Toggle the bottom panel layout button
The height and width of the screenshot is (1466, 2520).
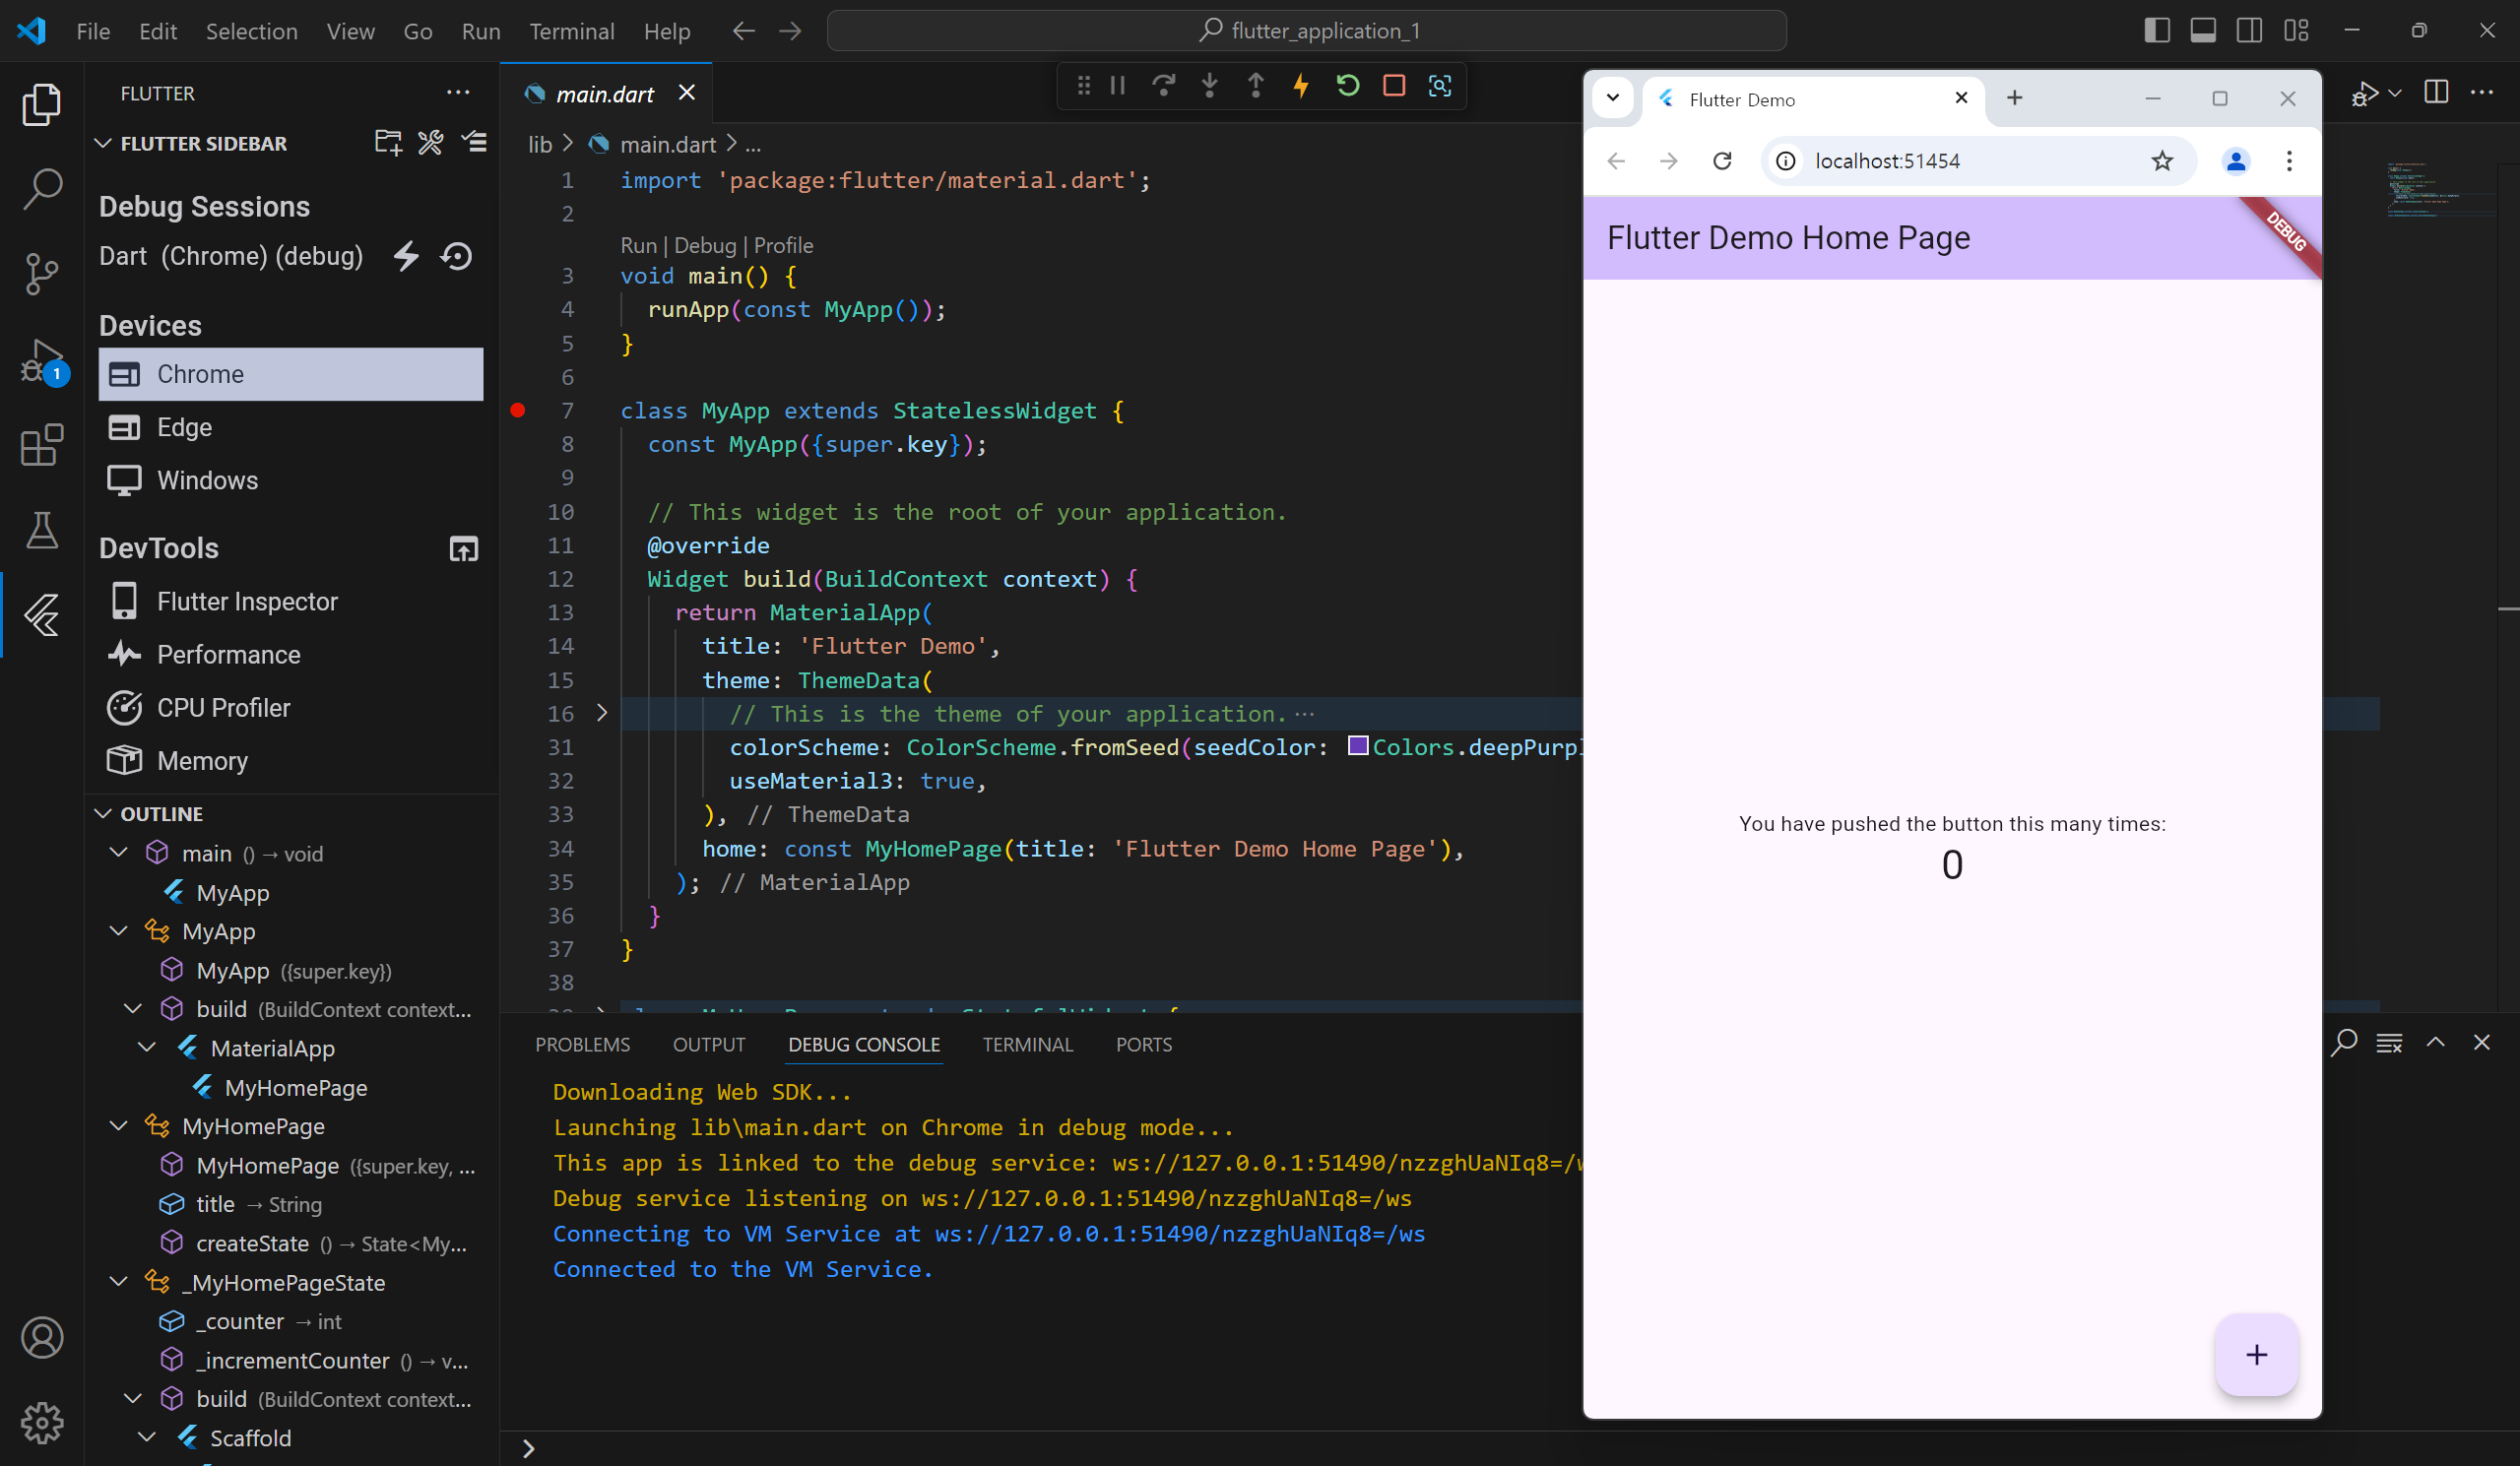(x=2202, y=30)
